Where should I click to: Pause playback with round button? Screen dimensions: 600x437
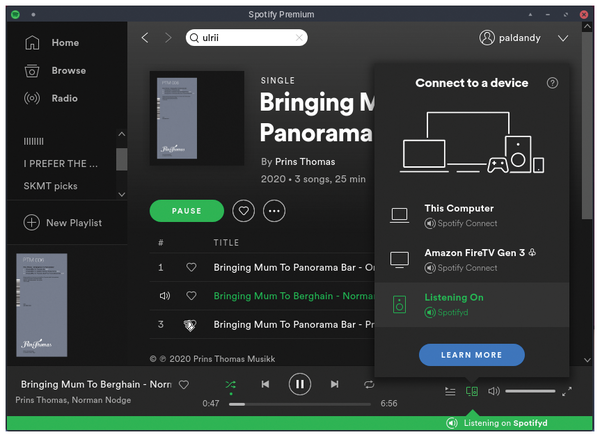(300, 384)
